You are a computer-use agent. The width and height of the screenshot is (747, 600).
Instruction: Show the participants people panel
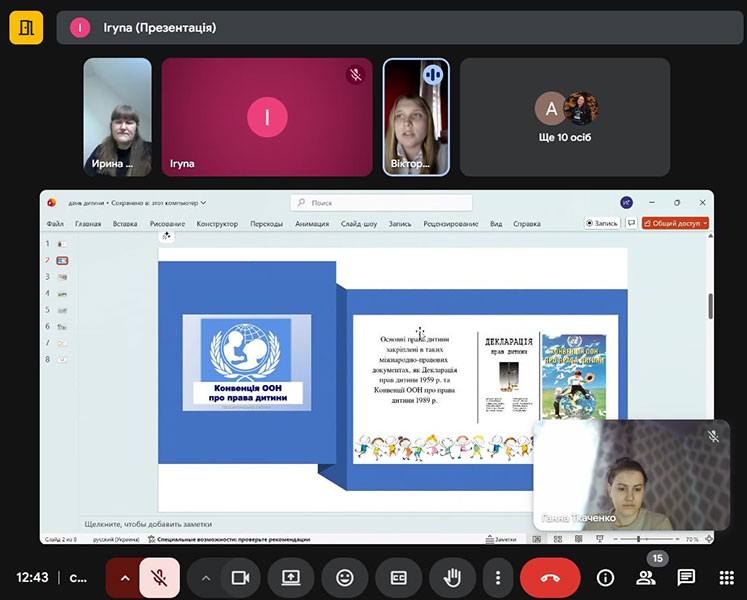646,577
